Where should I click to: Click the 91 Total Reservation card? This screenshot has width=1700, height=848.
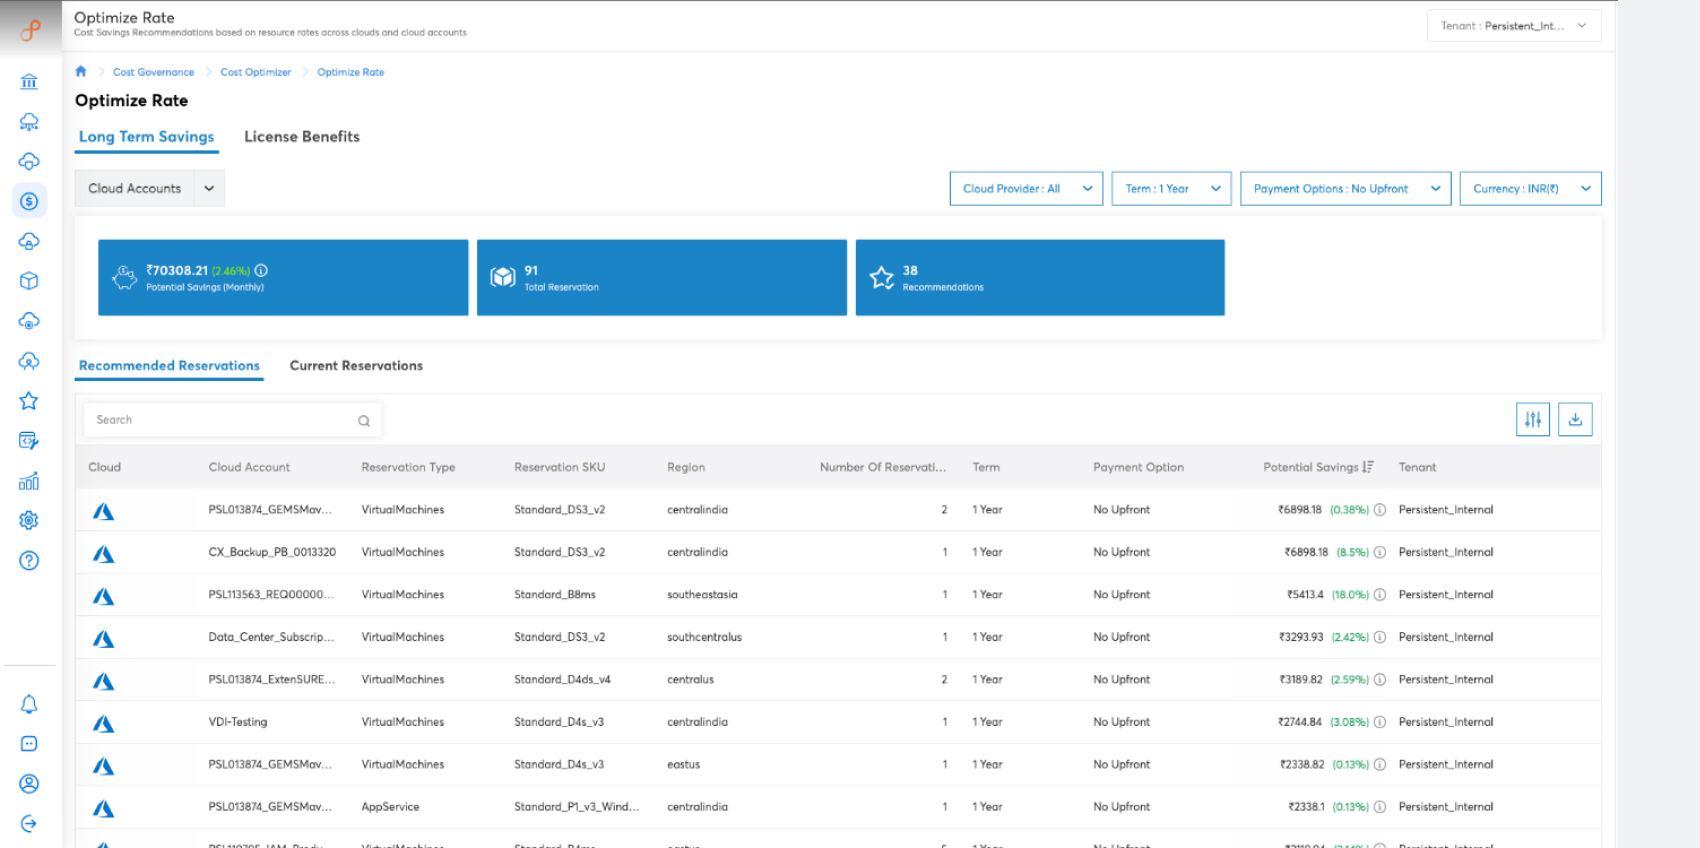[662, 278]
